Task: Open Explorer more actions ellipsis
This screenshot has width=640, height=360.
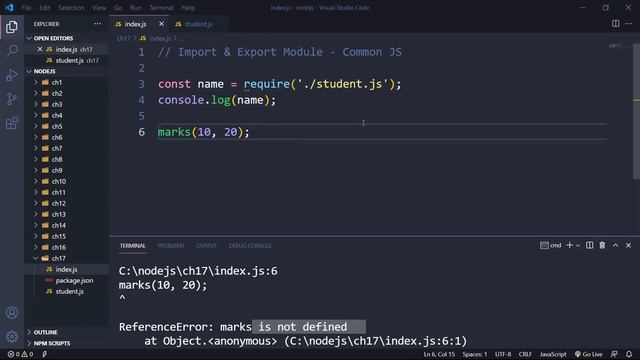Action: pos(97,24)
